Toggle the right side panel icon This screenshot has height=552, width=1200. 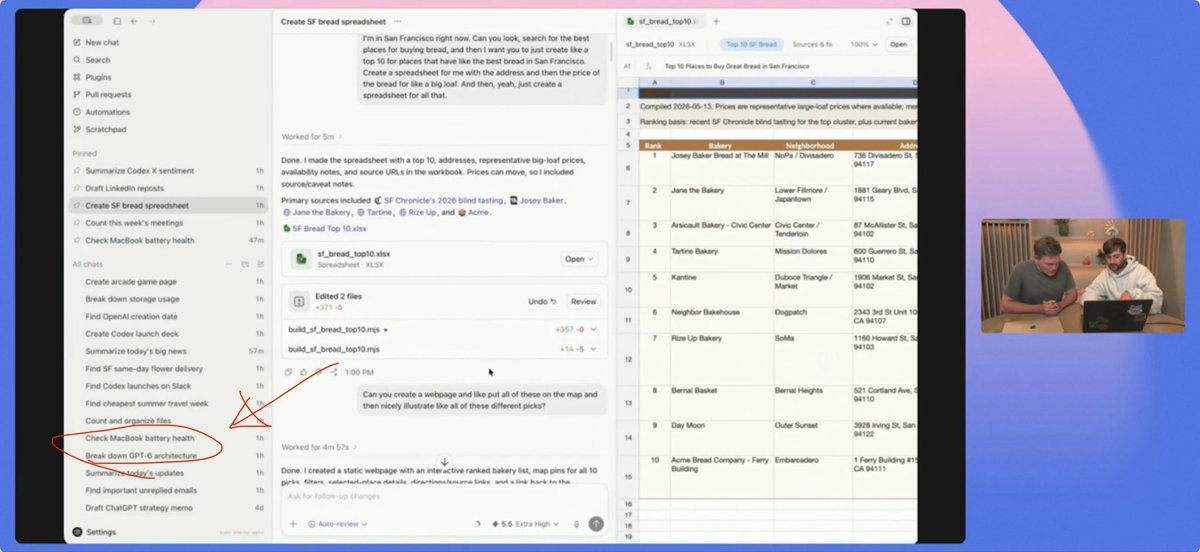tap(906, 21)
